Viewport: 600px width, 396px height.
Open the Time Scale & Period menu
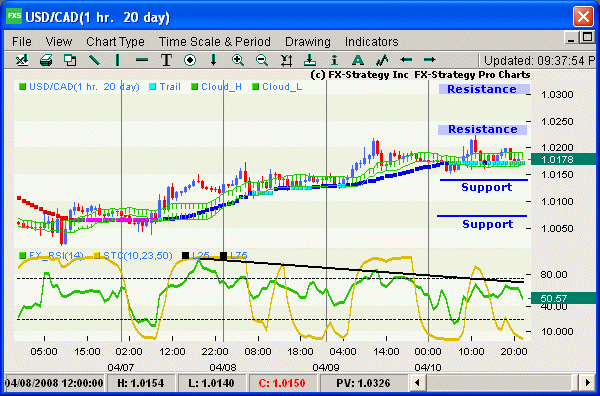click(215, 41)
